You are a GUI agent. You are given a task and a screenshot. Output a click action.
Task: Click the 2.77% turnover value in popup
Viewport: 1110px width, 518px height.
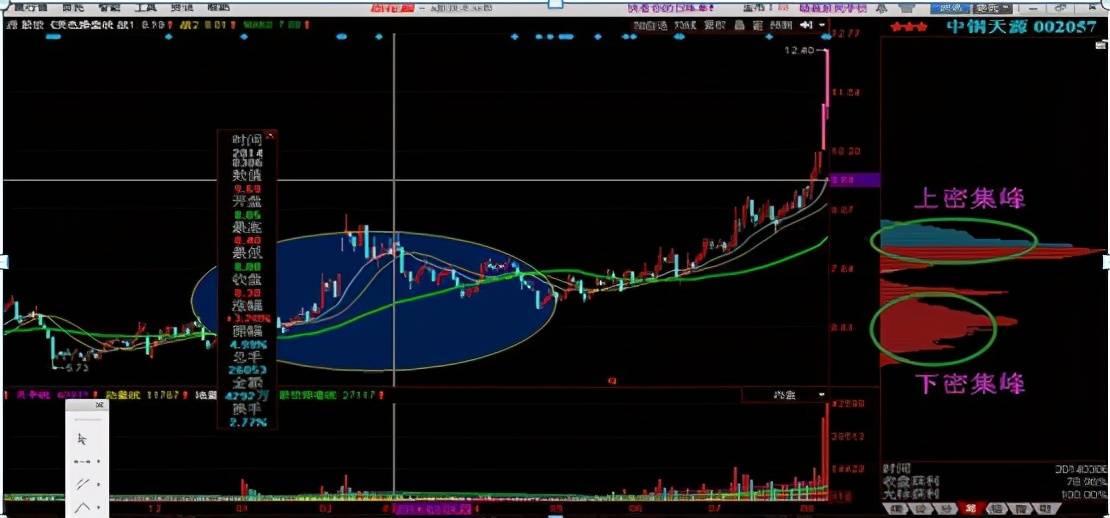[x=247, y=422]
